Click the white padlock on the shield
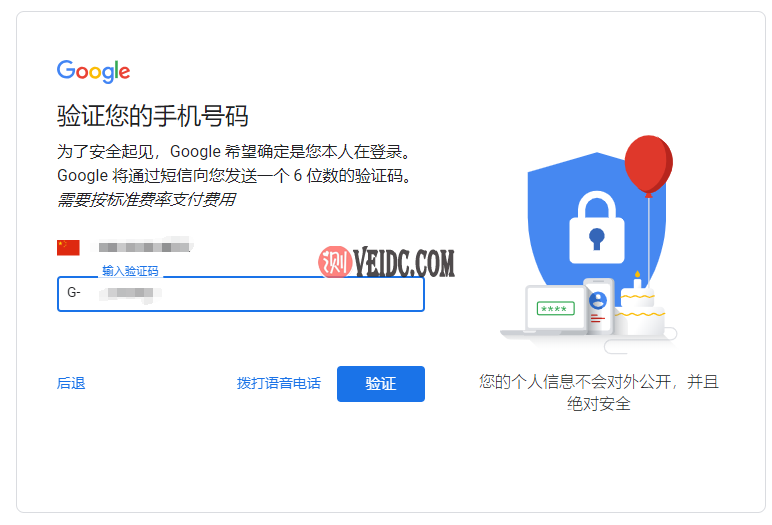 tap(597, 227)
